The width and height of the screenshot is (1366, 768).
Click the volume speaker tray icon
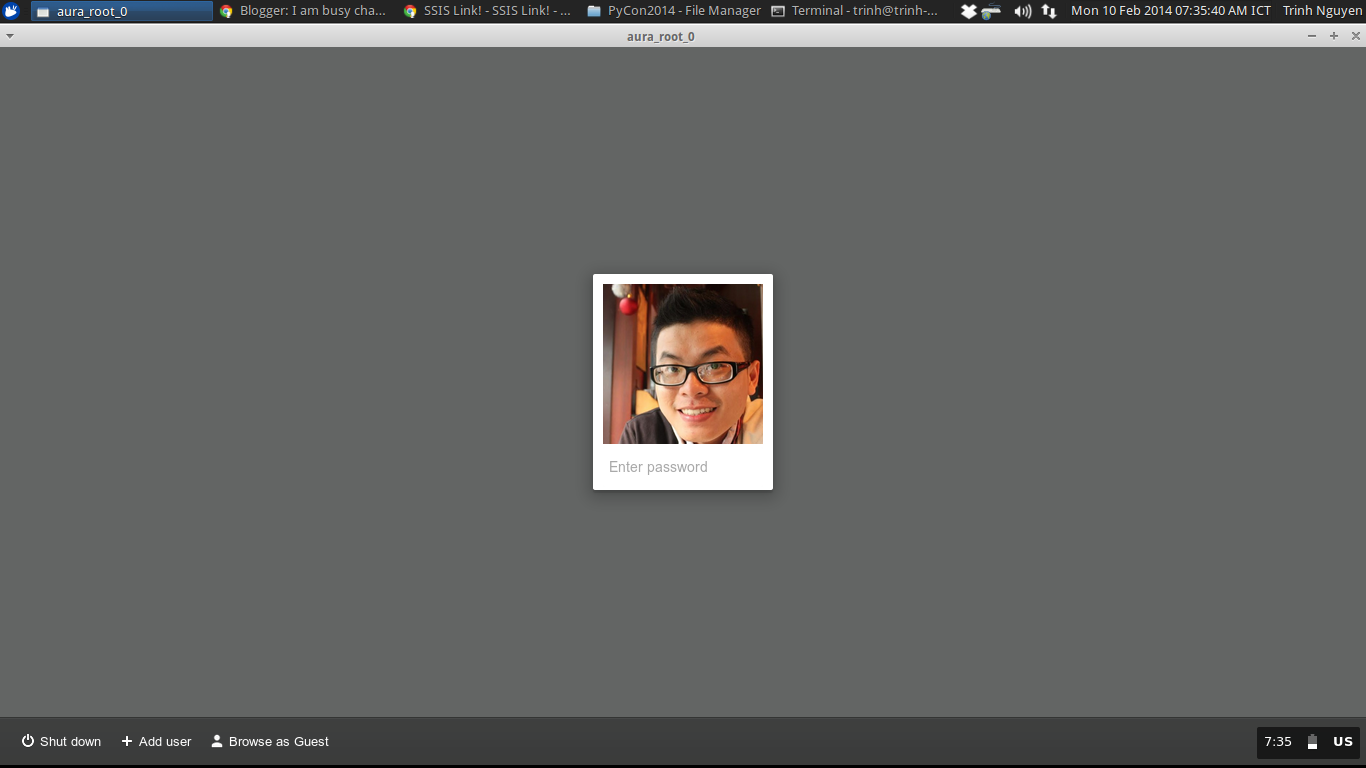[1022, 11]
